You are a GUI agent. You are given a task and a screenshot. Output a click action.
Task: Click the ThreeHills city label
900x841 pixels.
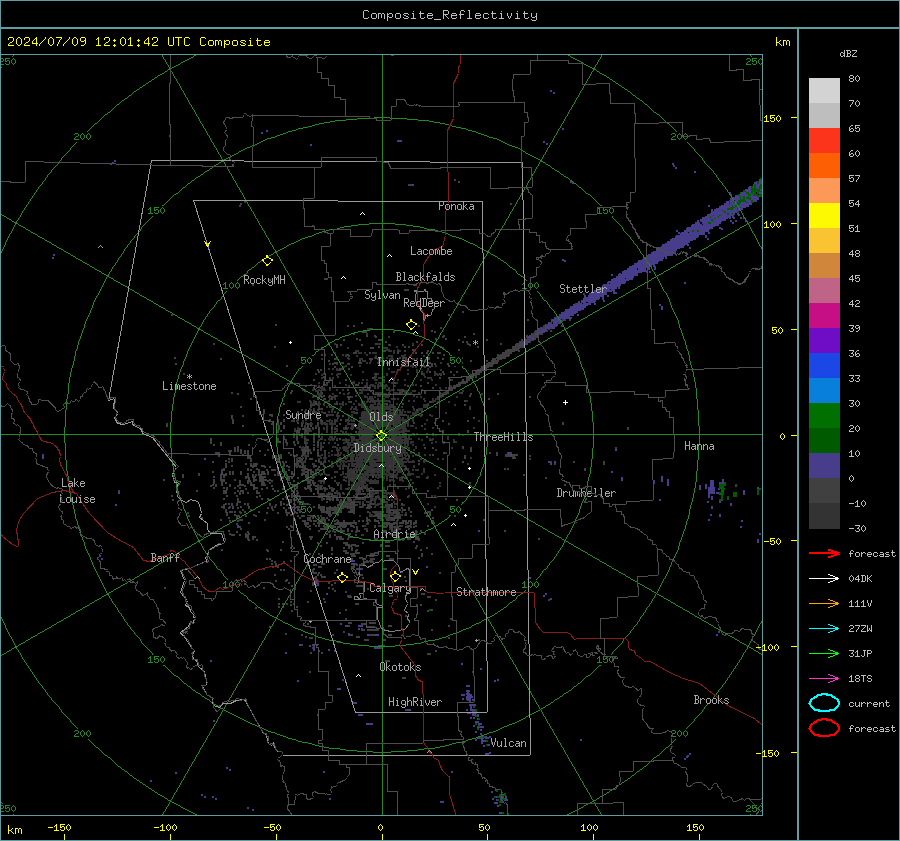click(x=503, y=437)
